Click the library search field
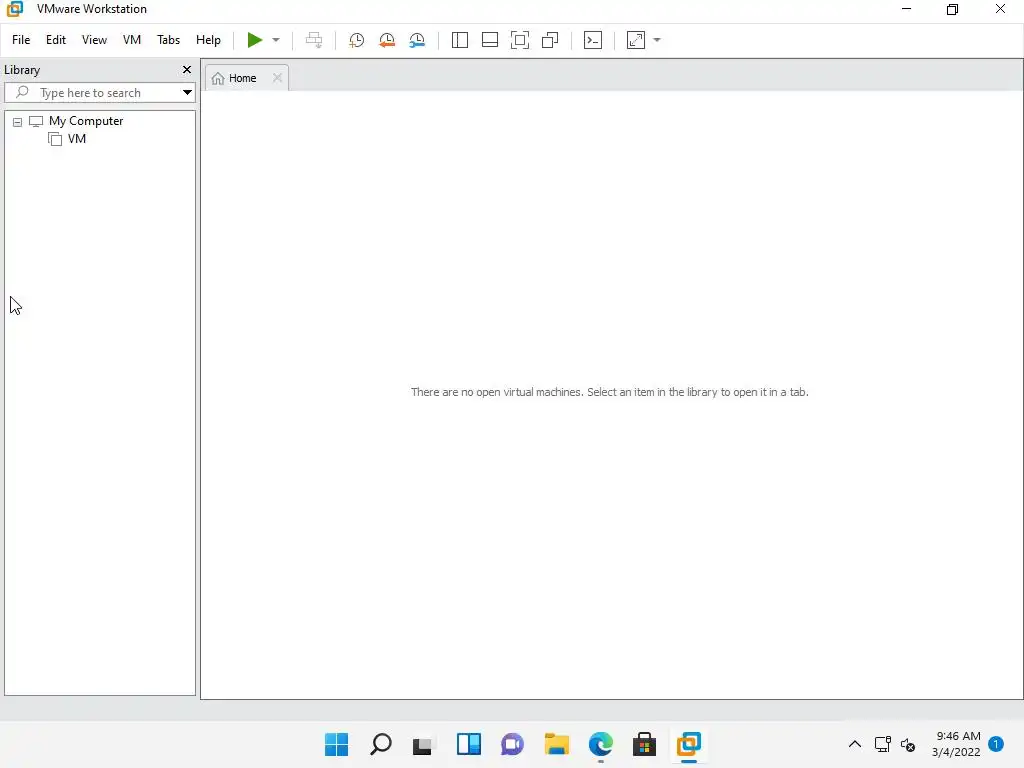 (99, 93)
